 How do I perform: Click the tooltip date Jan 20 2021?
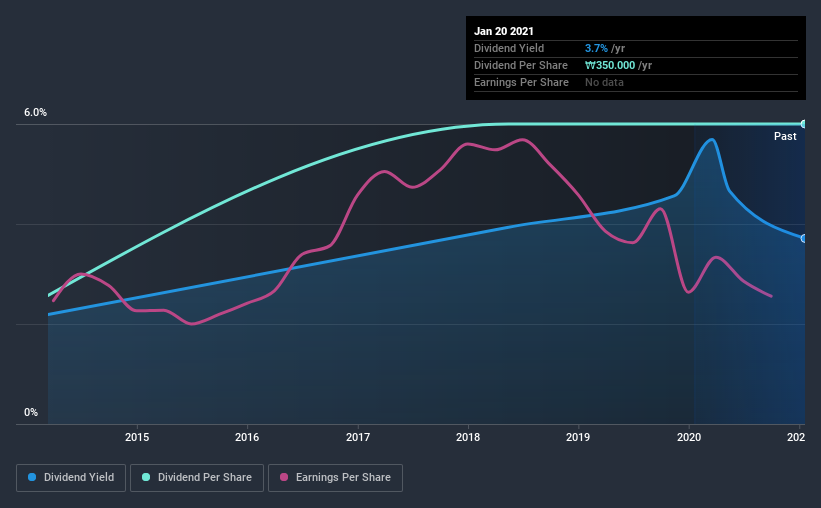(x=504, y=31)
